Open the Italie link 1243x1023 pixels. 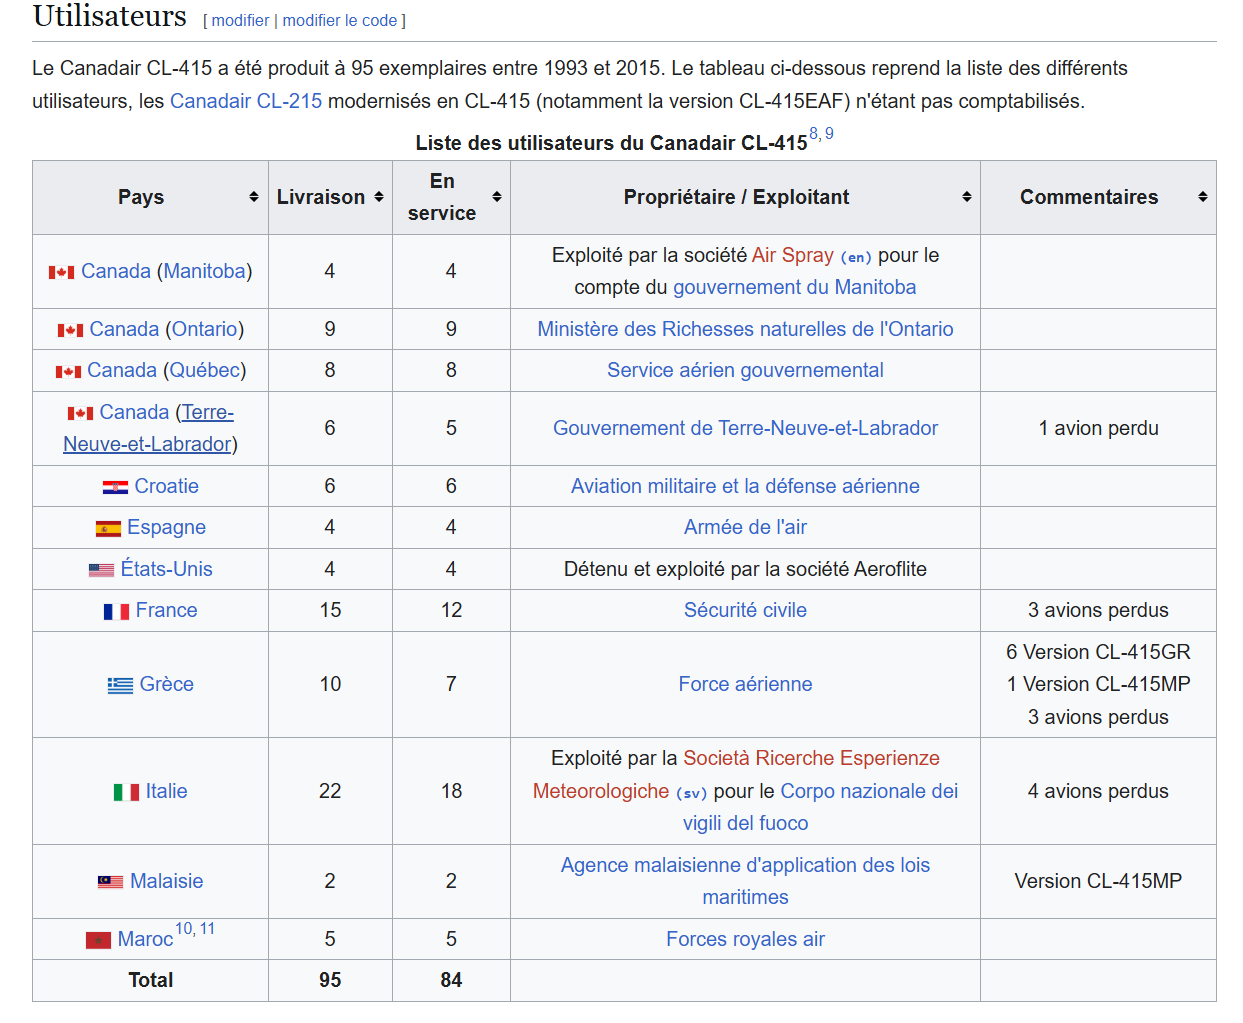click(x=167, y=791)
